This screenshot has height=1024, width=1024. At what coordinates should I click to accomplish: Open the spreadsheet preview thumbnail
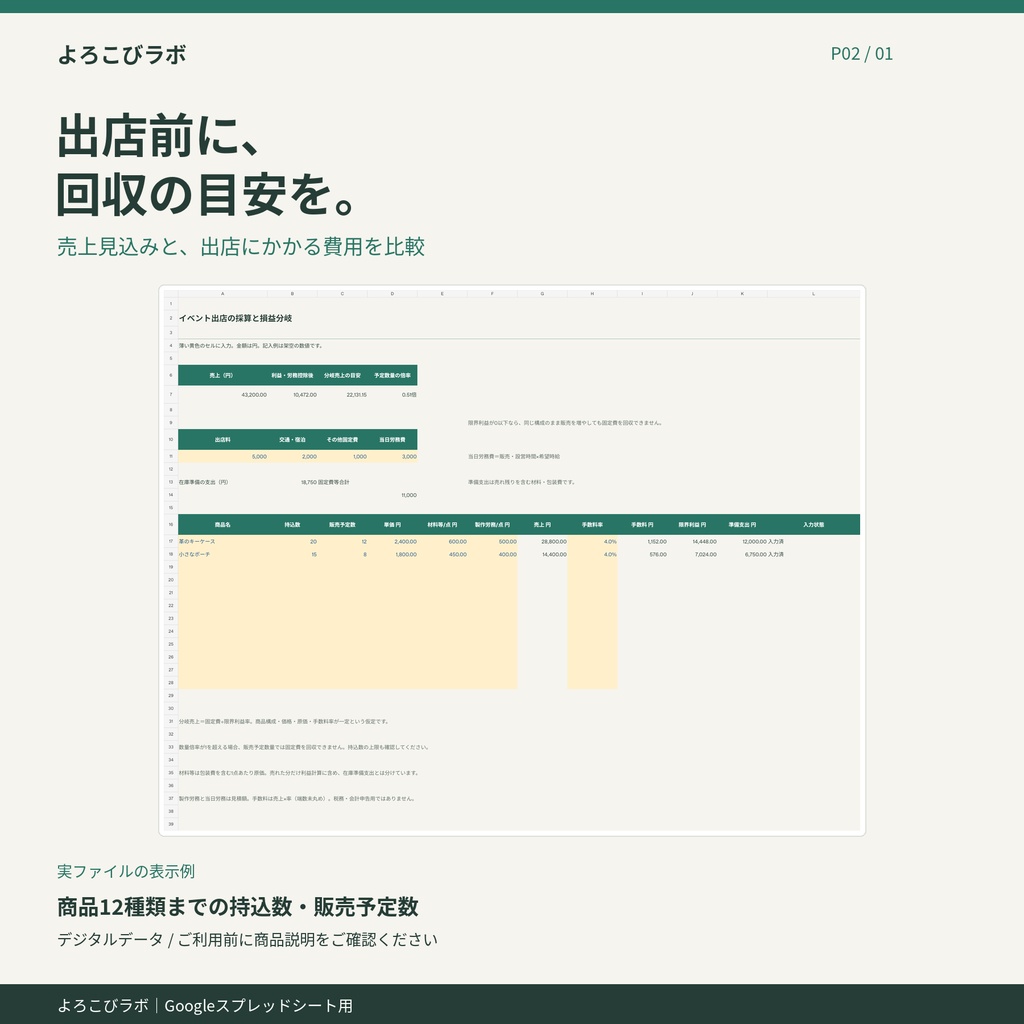[x=512, y=560]
